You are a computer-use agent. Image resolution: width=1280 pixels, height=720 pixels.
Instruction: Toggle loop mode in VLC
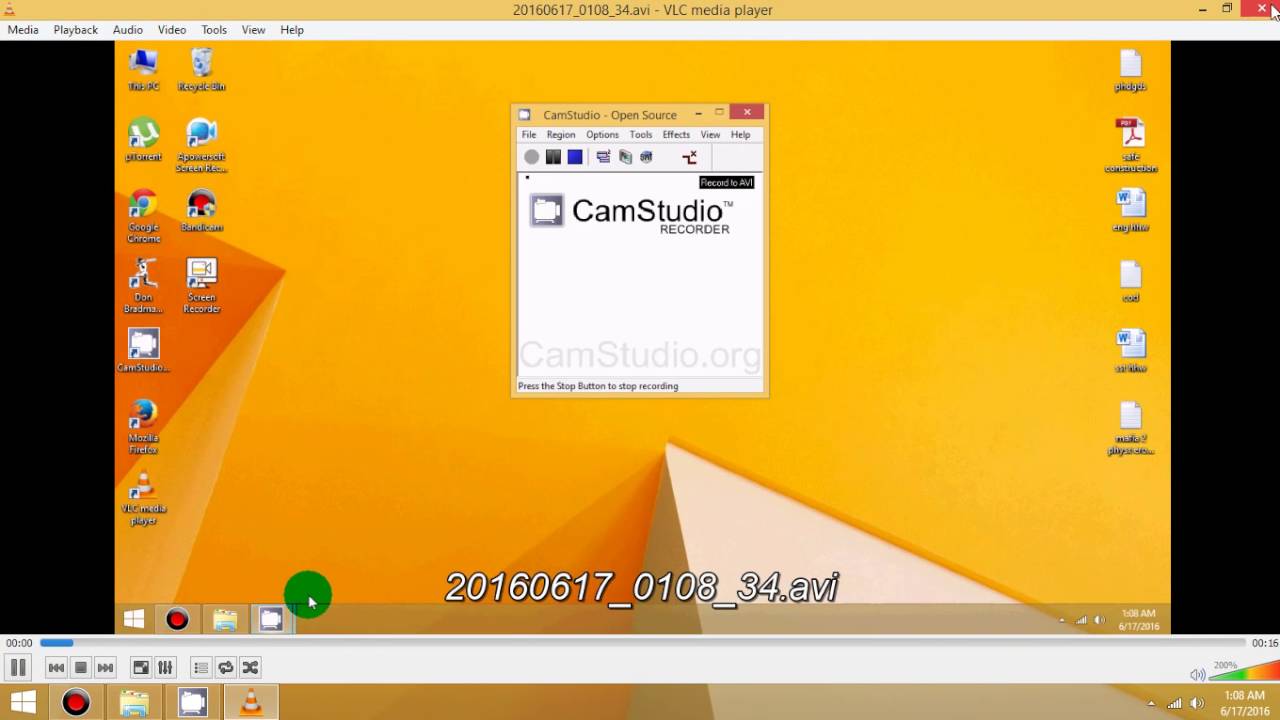[x=226, y=668]
